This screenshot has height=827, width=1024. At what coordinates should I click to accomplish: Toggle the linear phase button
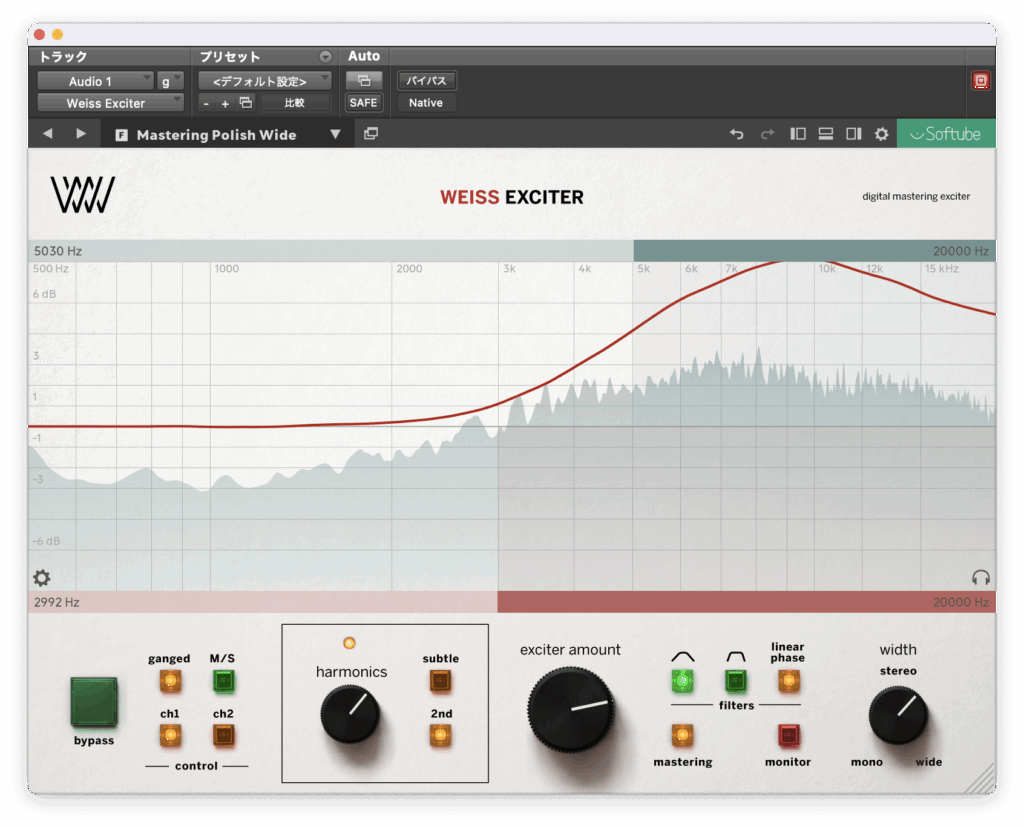pos(788,681)
